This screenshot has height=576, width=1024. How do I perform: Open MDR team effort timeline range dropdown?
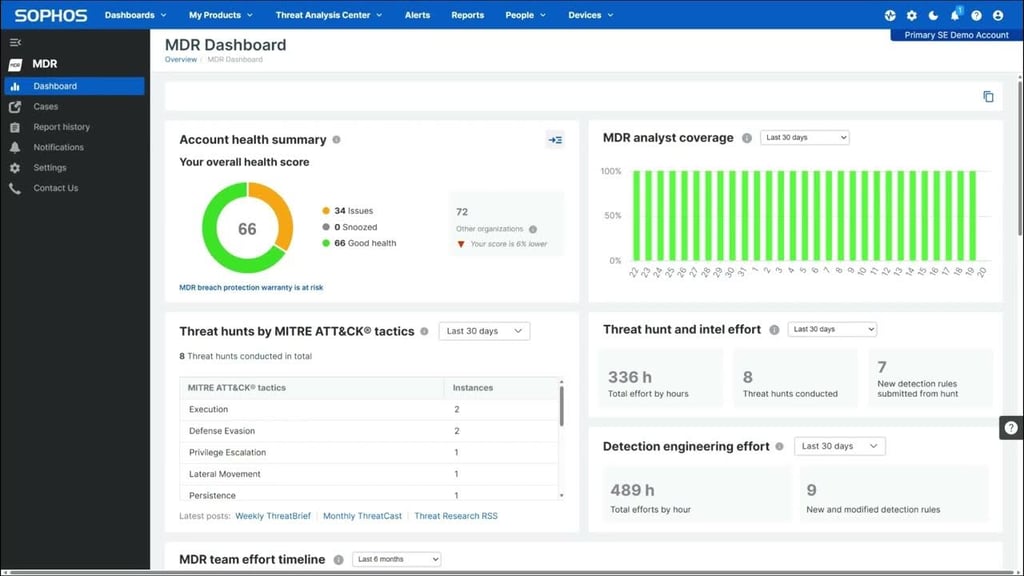click(398, 559)
